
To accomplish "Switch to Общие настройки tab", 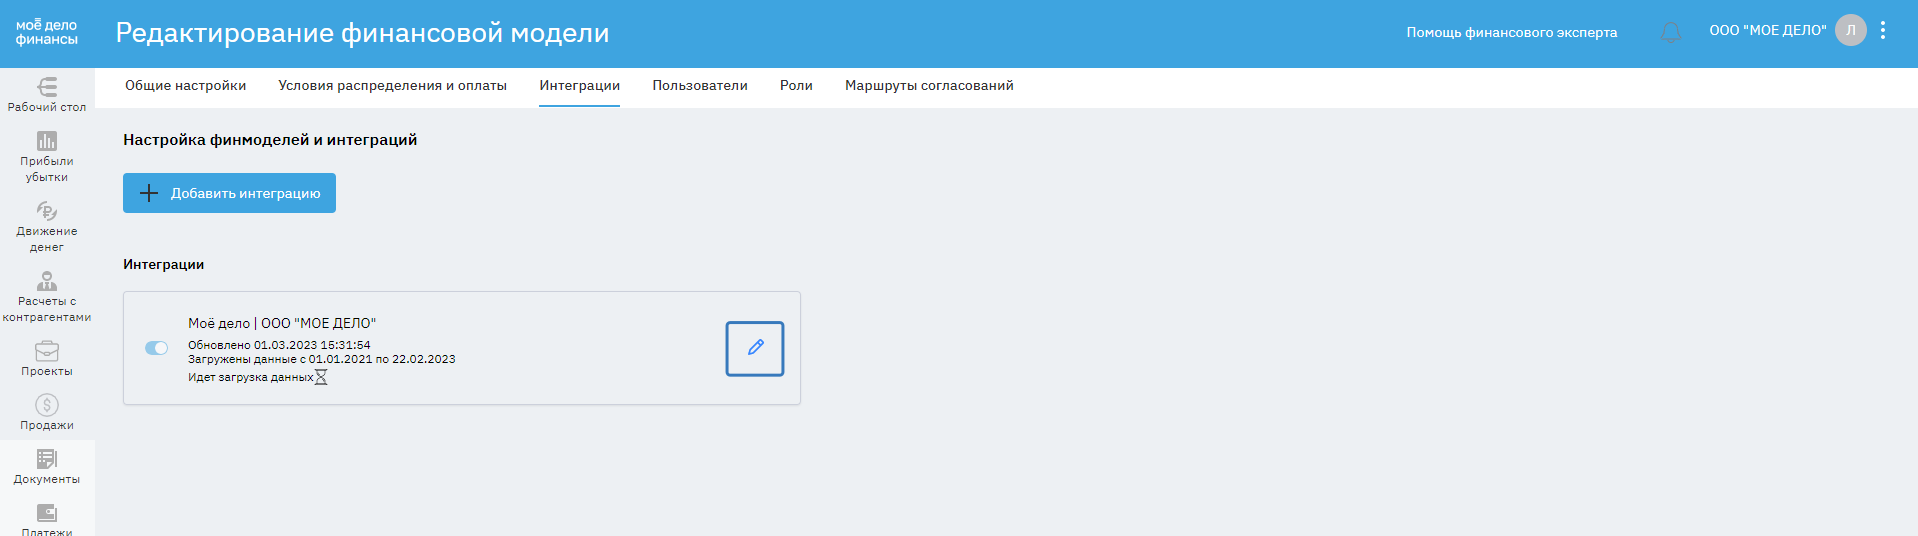I will 185,86.
